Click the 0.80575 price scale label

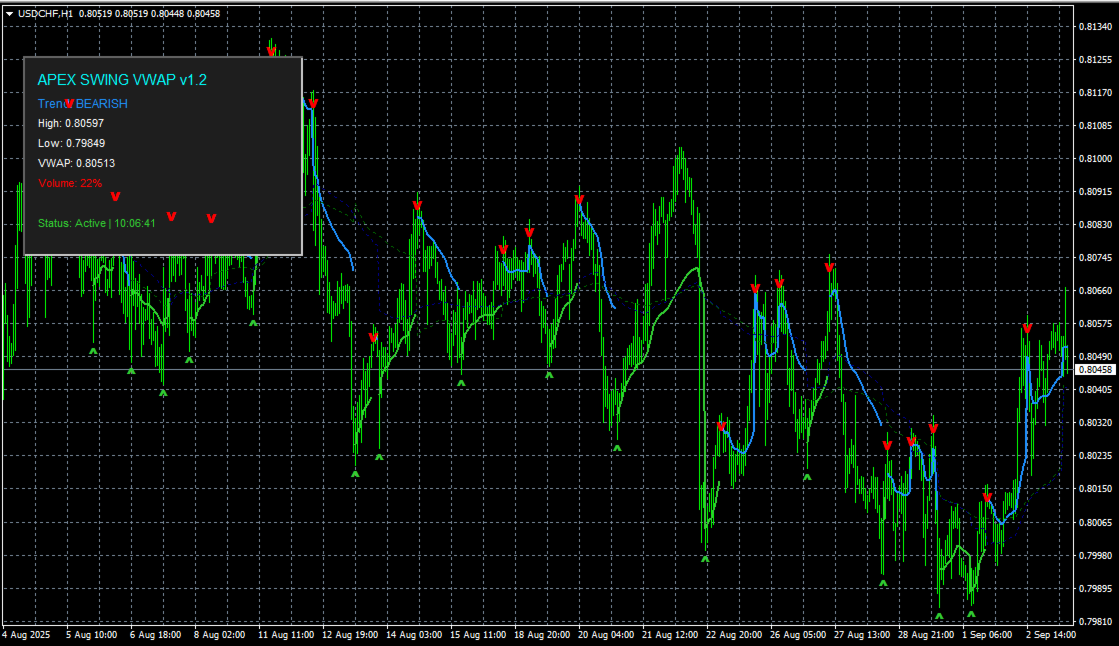tap(1095, 323)
